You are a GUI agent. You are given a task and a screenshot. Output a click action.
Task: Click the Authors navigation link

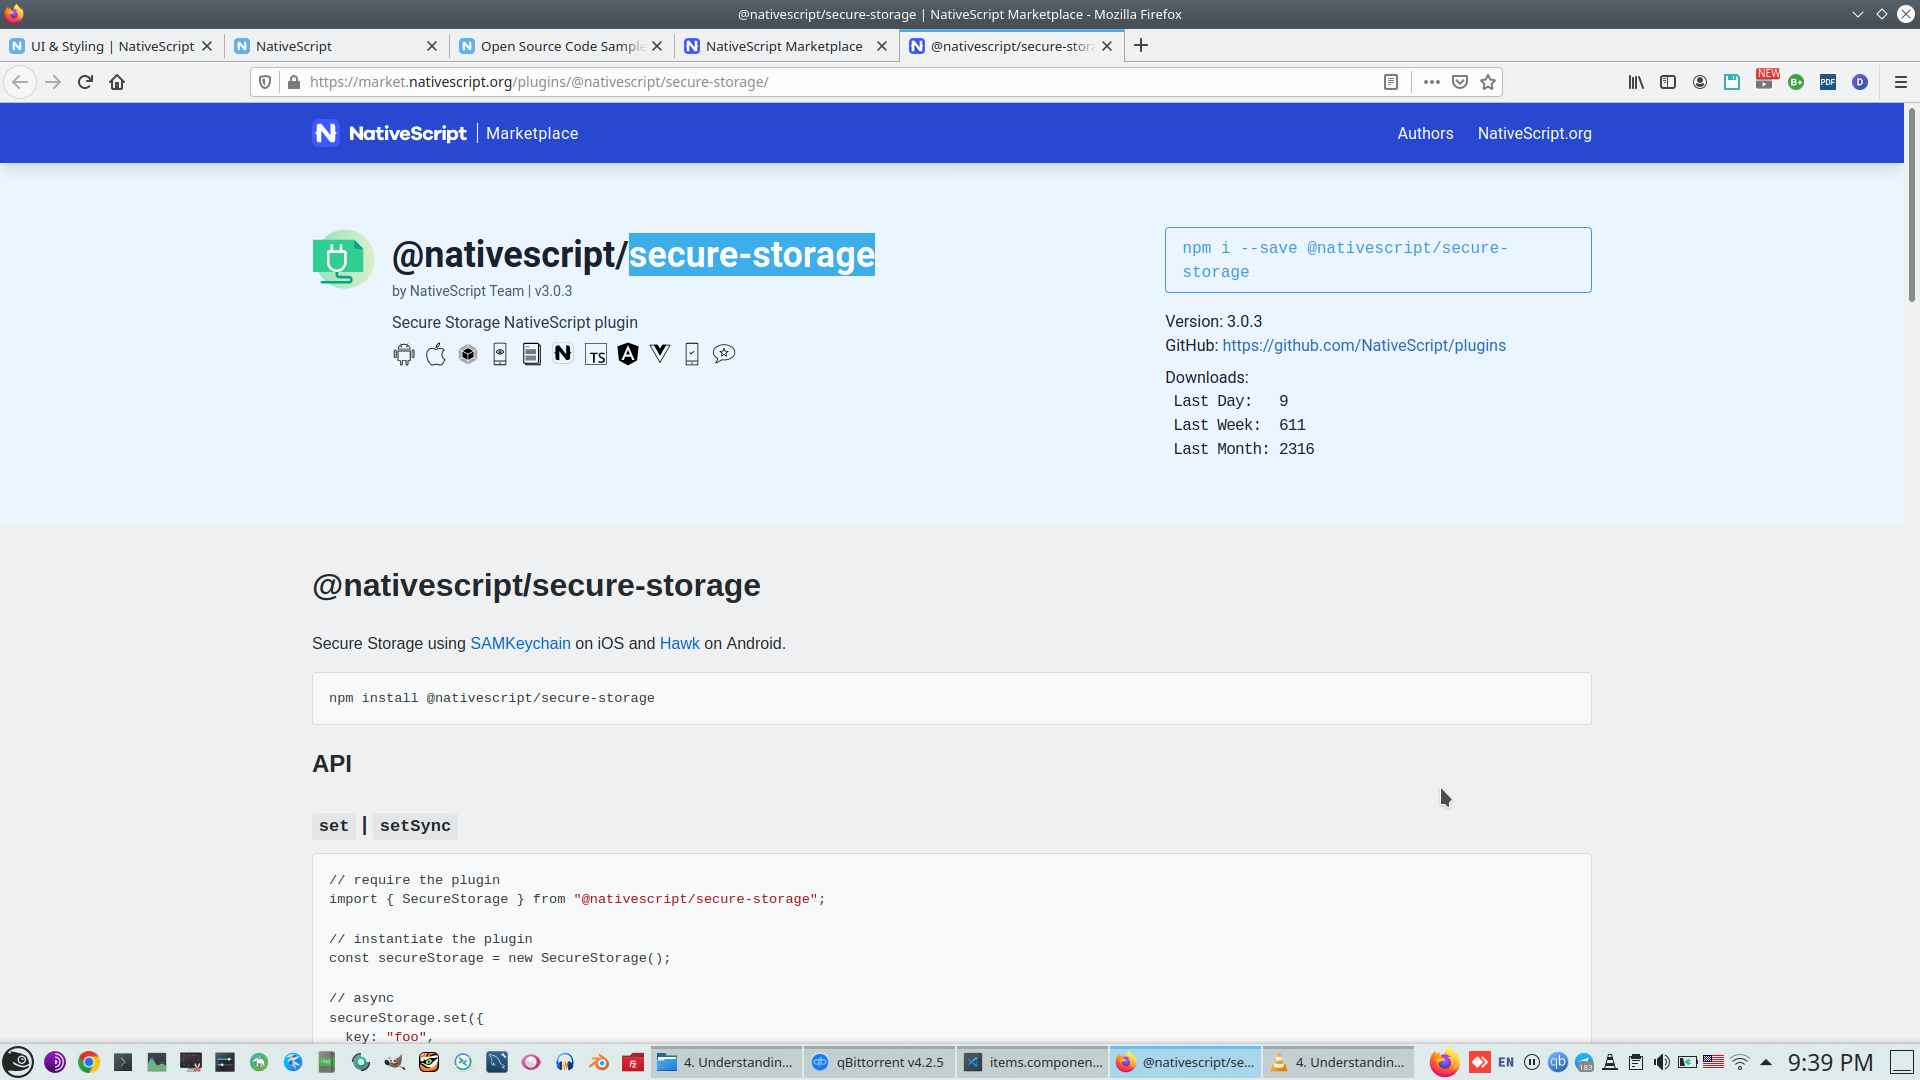pos(1425,134)
